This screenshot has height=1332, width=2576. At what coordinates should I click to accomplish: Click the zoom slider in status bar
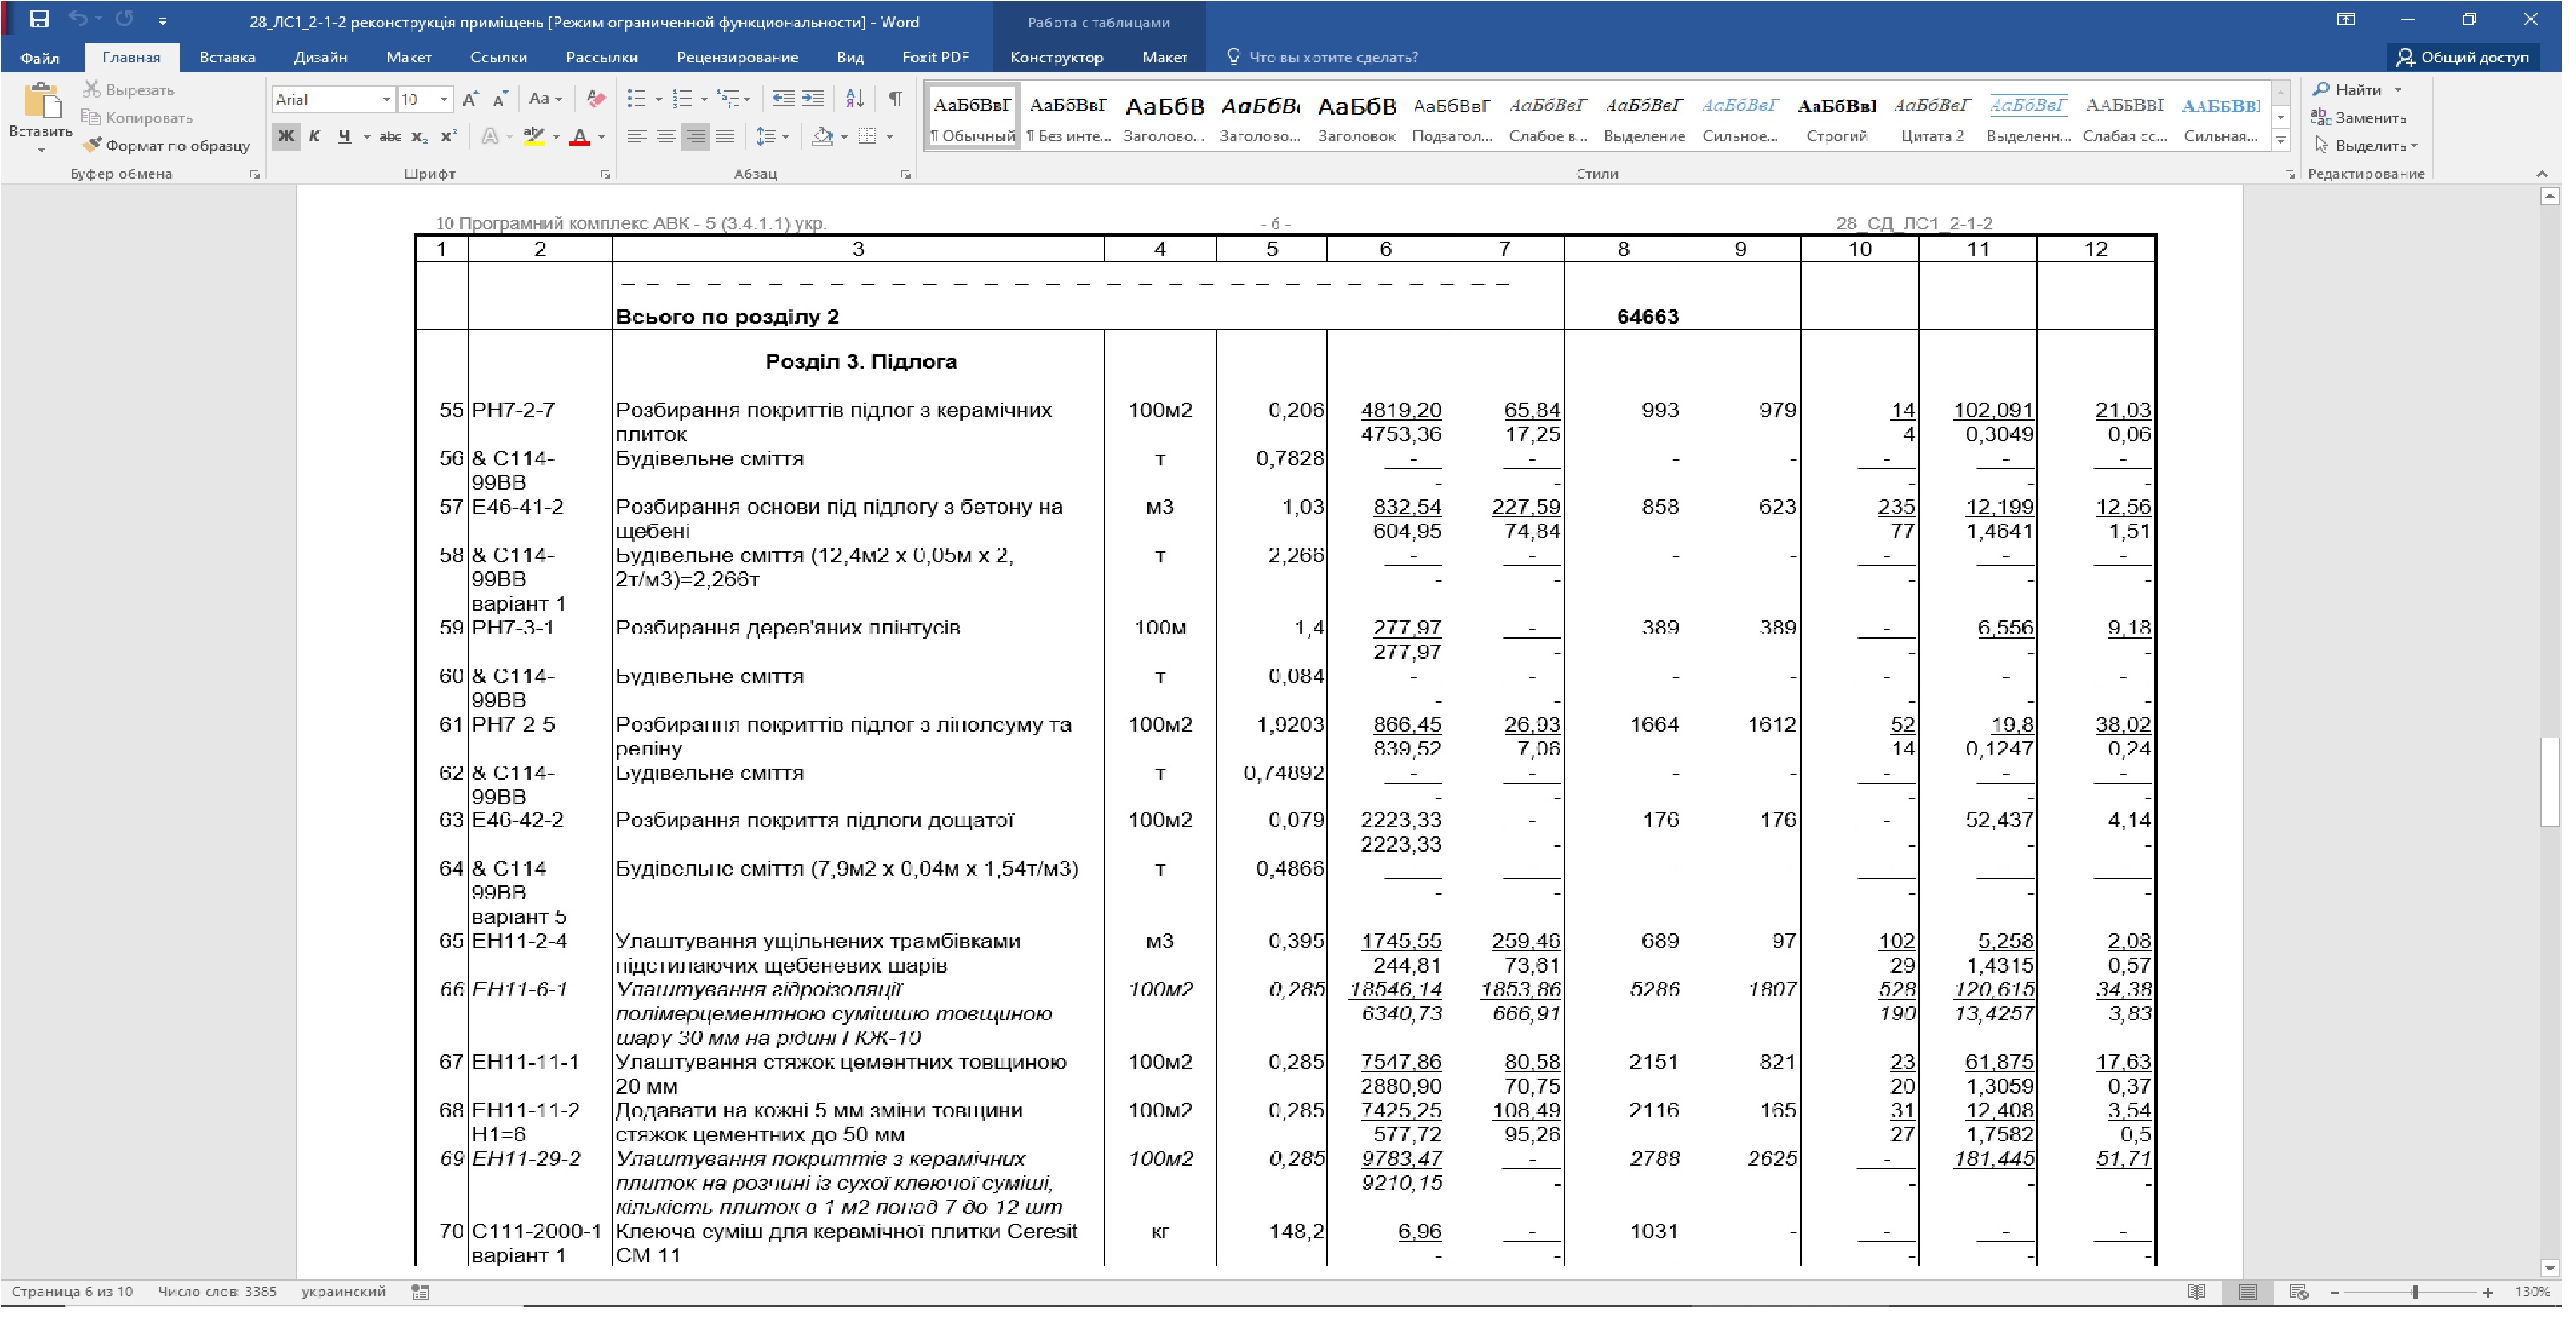(x=2415, y=1292)
